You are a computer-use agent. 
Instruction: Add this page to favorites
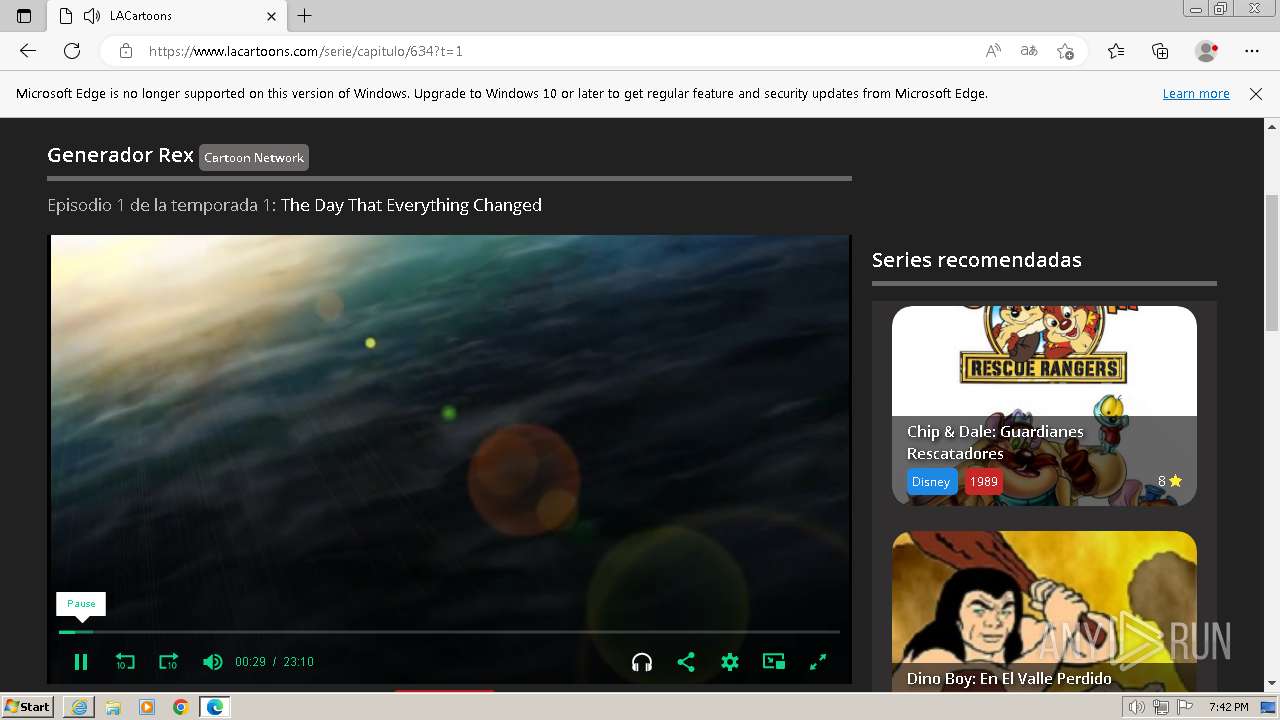tap(1065, 51)
